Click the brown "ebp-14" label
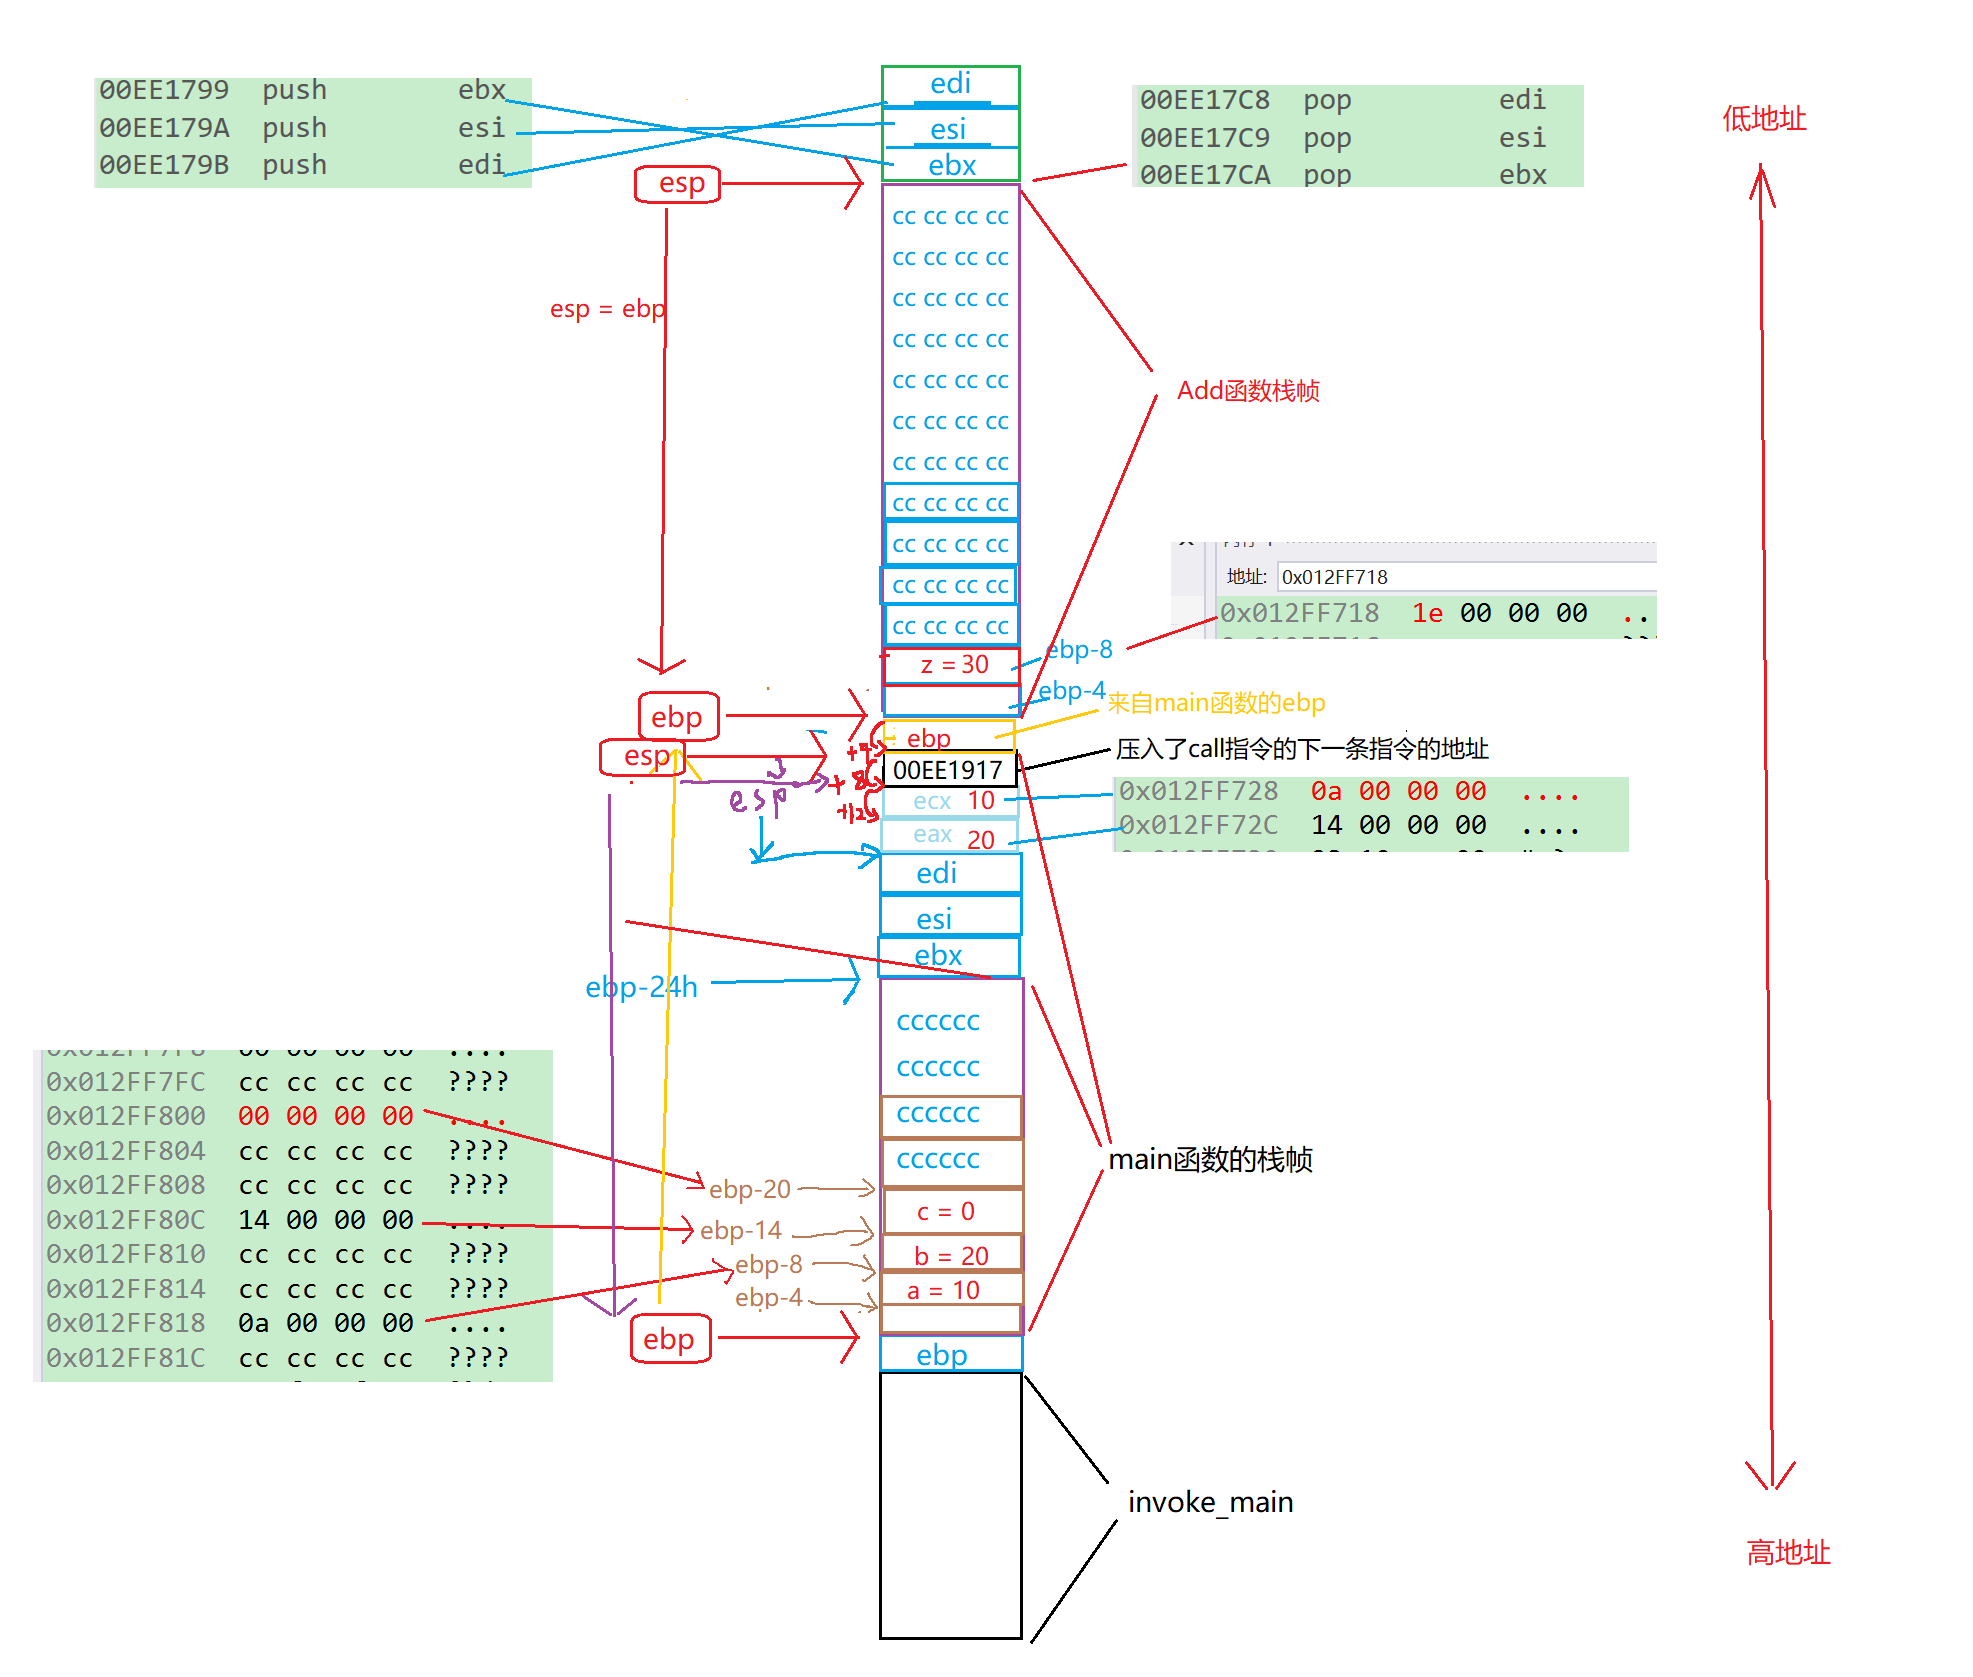 (741, 1230)
